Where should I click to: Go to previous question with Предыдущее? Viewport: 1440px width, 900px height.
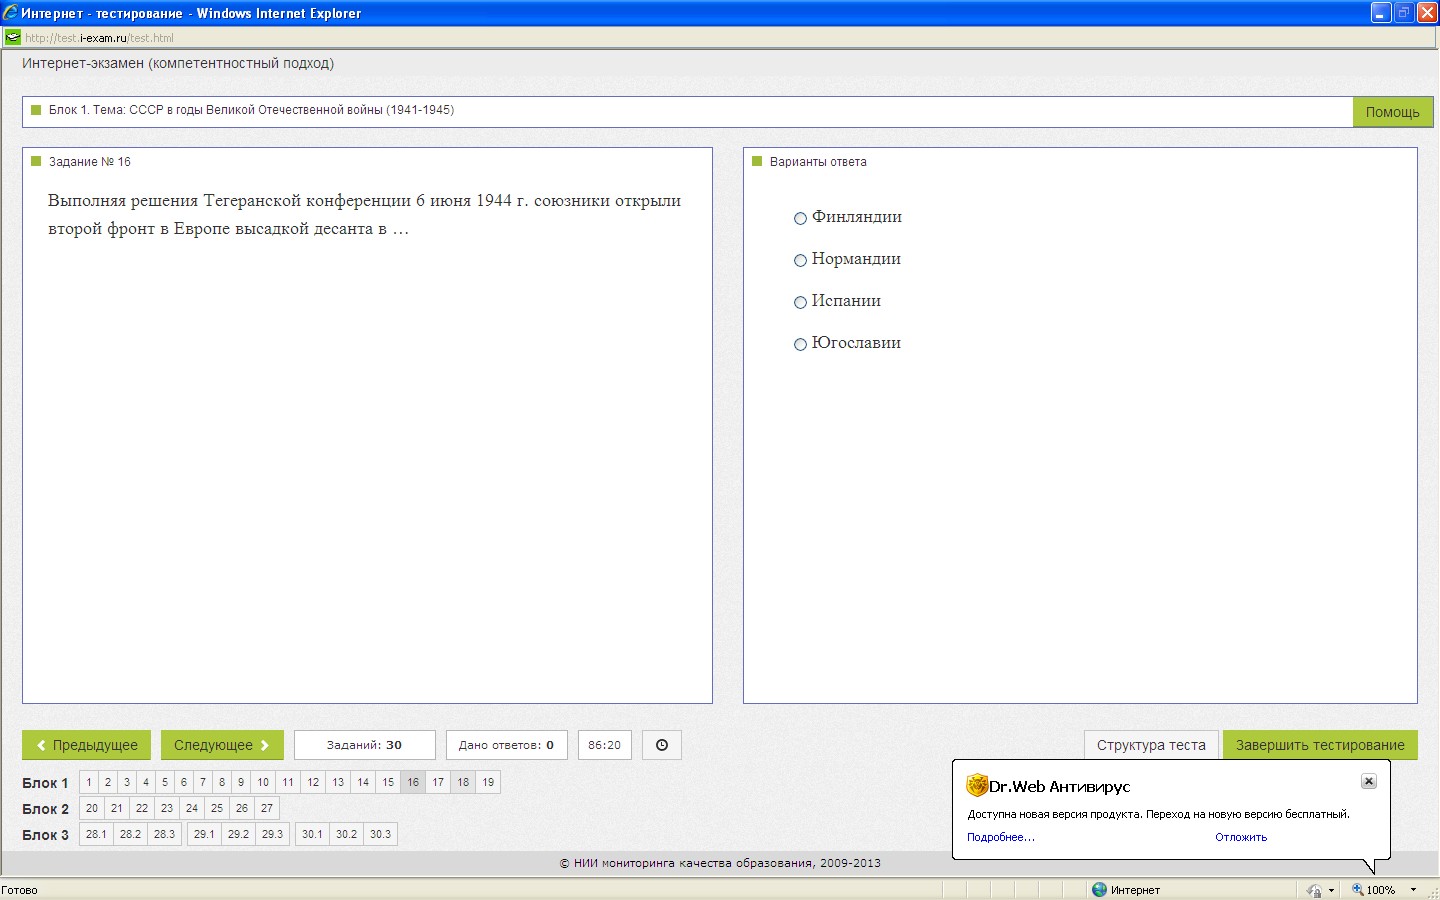[x=87, y=745]
